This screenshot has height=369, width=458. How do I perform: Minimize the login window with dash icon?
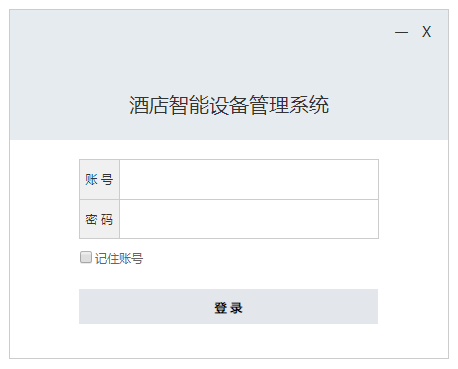pos(401,32)
